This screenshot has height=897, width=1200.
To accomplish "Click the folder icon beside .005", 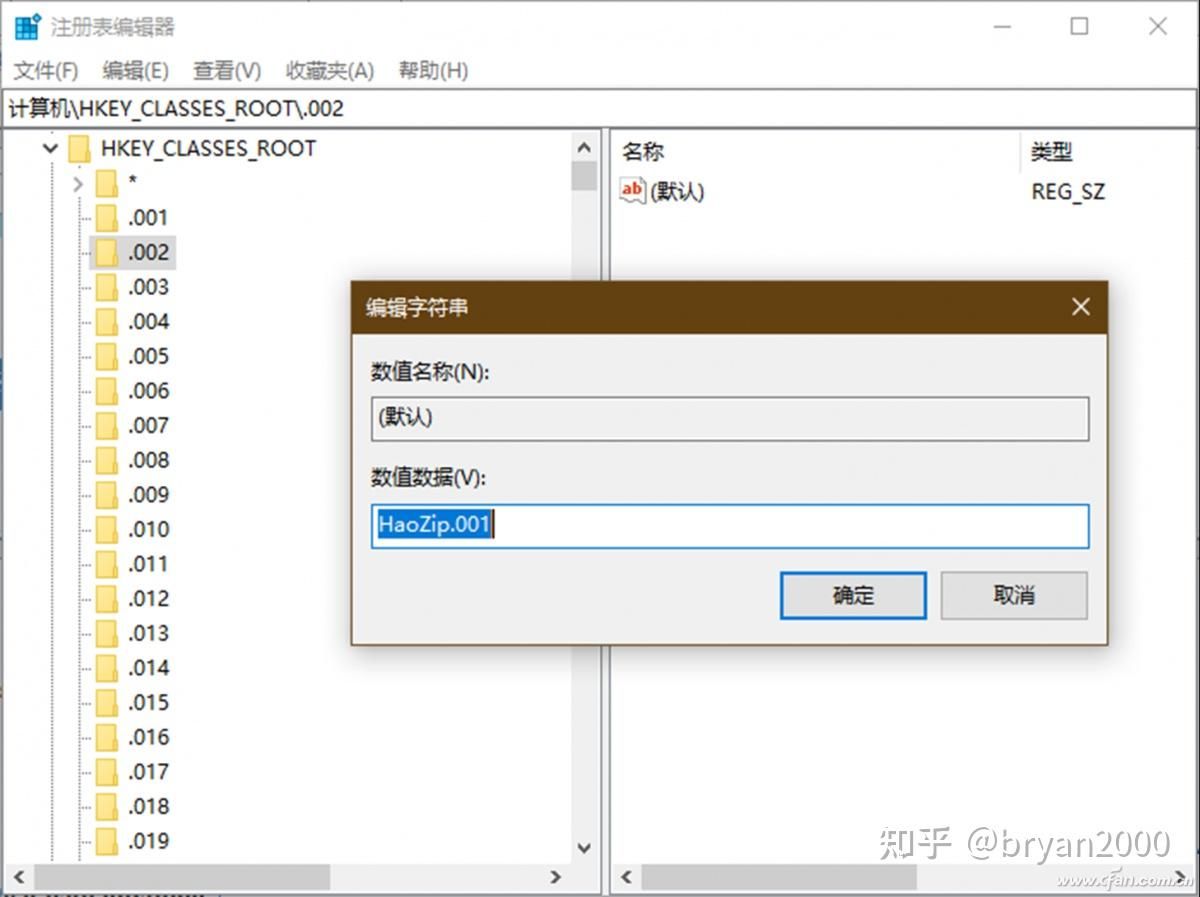I will (106, 356).
